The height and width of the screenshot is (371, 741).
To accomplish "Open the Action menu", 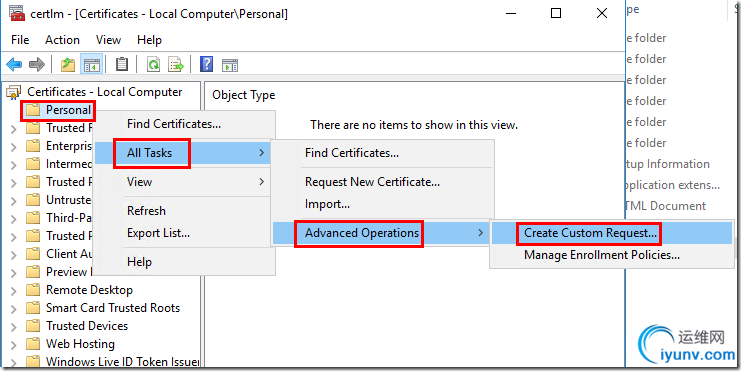I will click(x=62, y=40).
